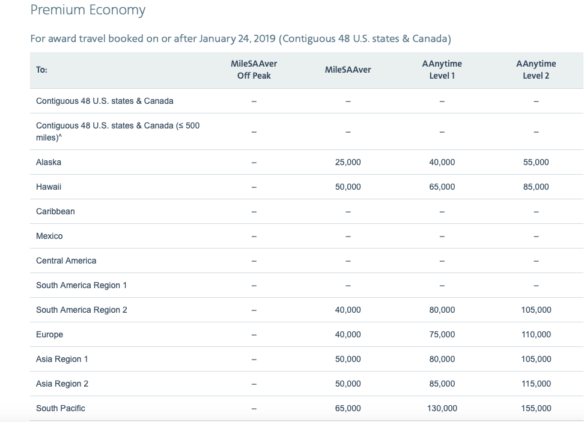Click the Premium Economy heading
This screenshot has height=422, width=584.
pos(88,10)
